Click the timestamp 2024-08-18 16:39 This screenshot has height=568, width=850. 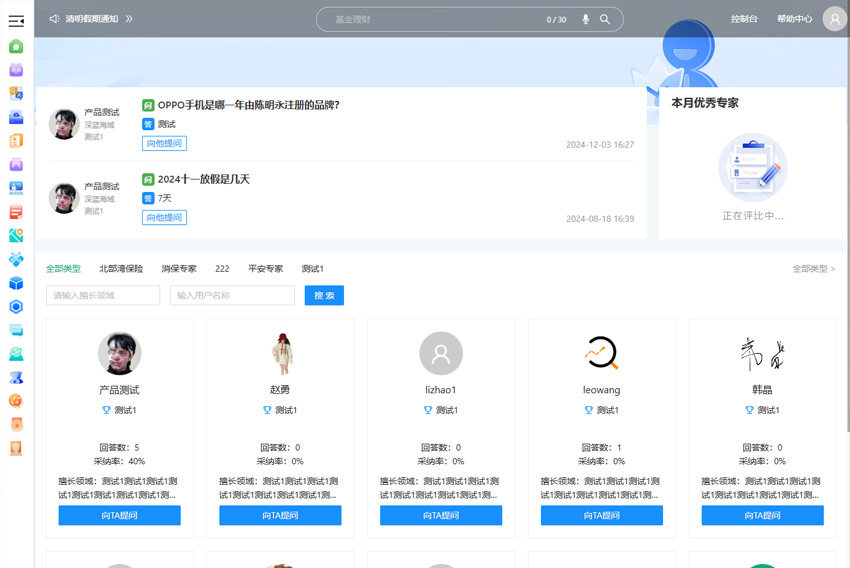(x=600, y=219)
